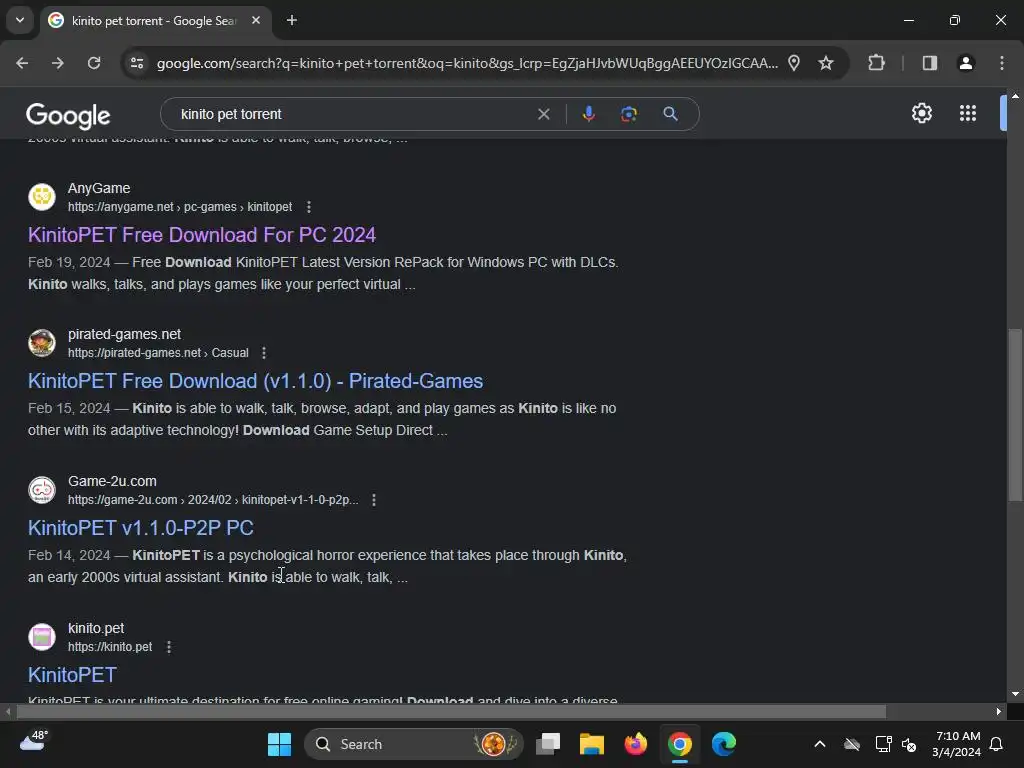The height and width of the screenshot is (768, 1024).
Task: Open Google quick settings gear
Action: [x=921, y=113]
